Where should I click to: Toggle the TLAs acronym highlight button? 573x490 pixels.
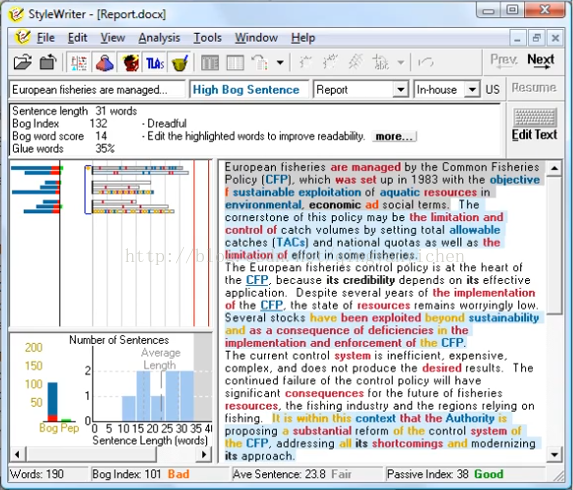coord(155,63)
